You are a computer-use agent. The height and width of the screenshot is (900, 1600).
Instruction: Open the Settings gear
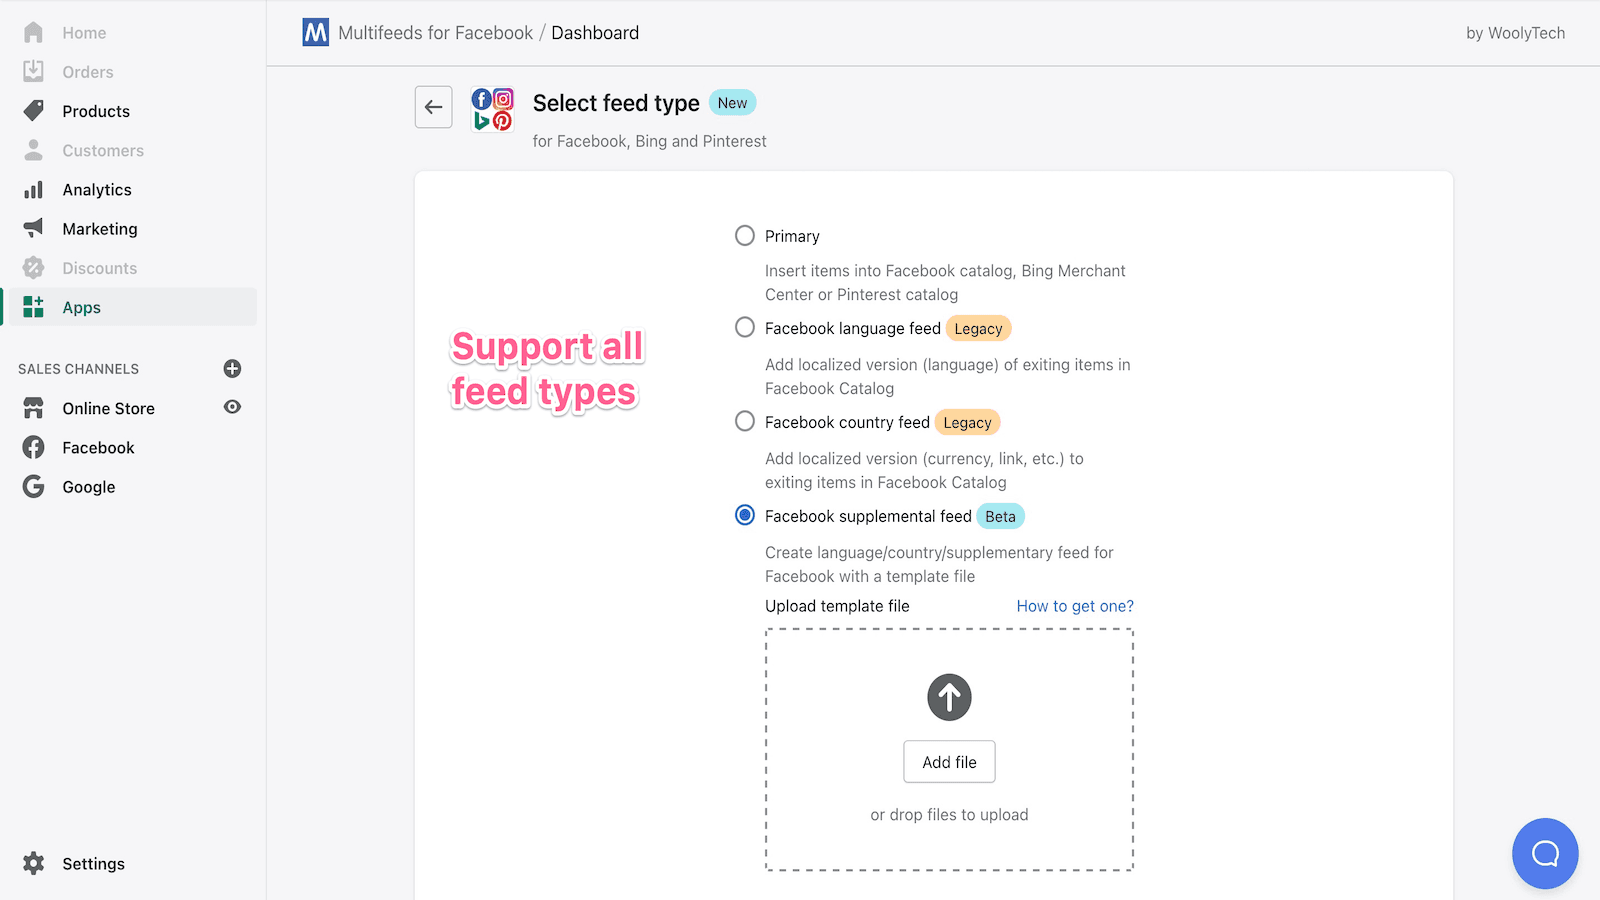point(34,863)
